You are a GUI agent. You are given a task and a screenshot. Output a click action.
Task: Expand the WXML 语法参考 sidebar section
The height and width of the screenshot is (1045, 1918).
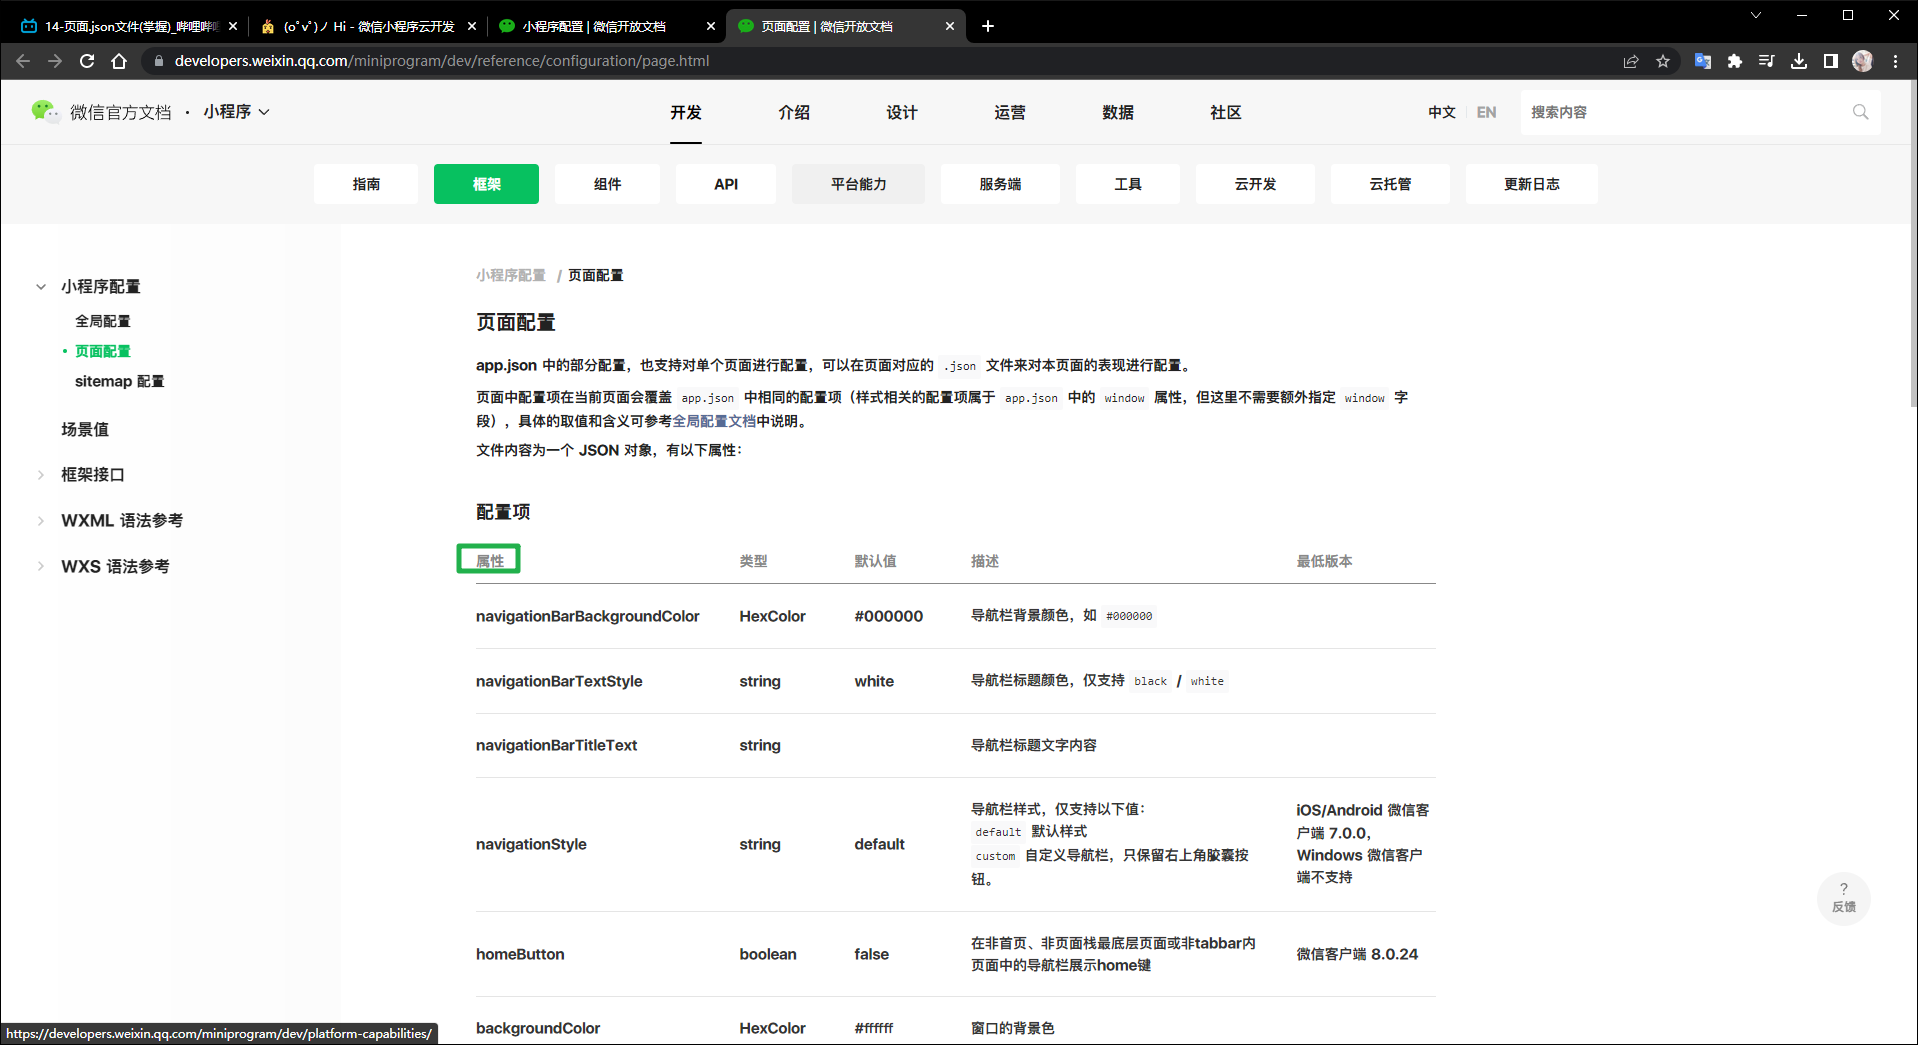(41, 521)
